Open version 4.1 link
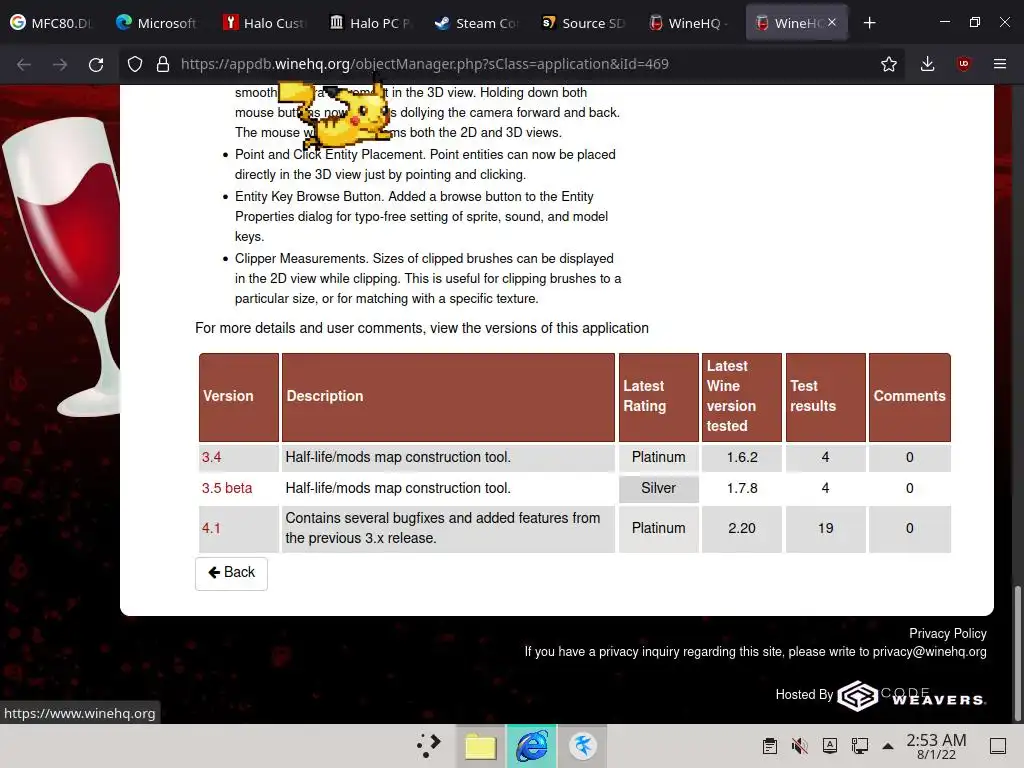This screenshot has width=1024, height=768. point(211,528)
